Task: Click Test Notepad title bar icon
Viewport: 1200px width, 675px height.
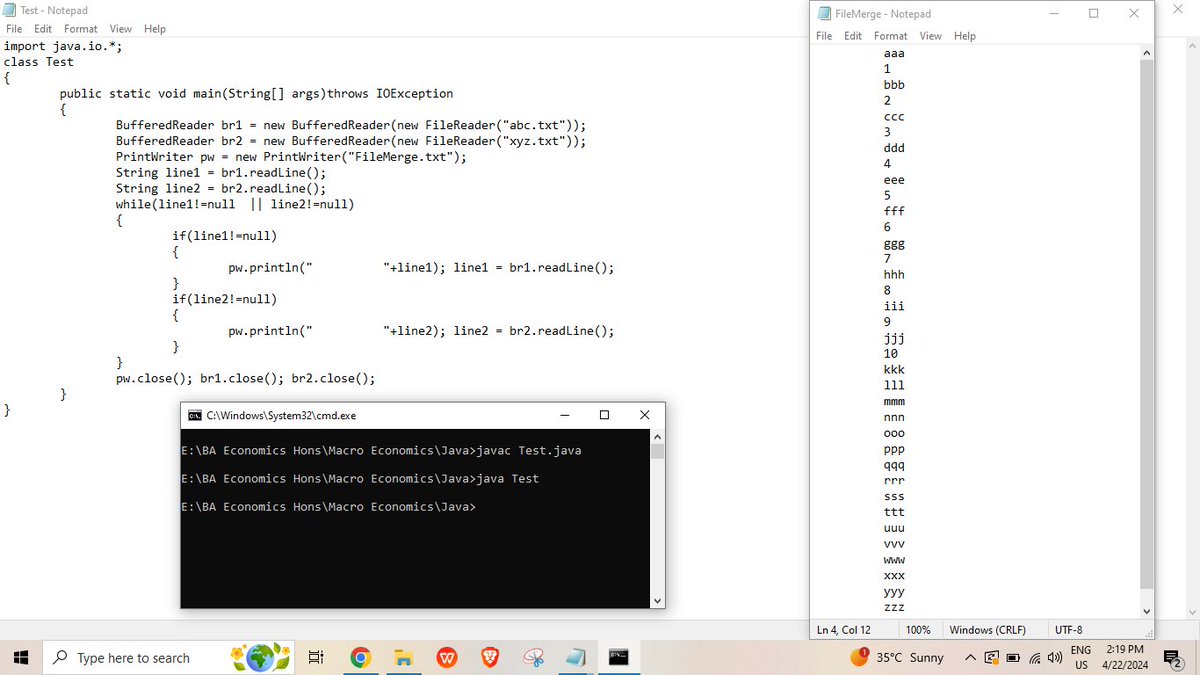Action: tap(9, 10)
